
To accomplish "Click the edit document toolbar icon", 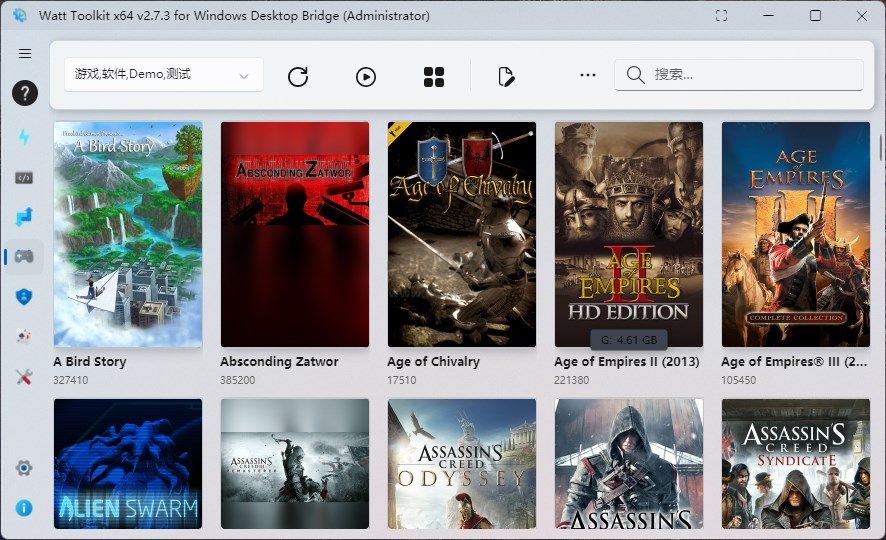I will 506,76.
